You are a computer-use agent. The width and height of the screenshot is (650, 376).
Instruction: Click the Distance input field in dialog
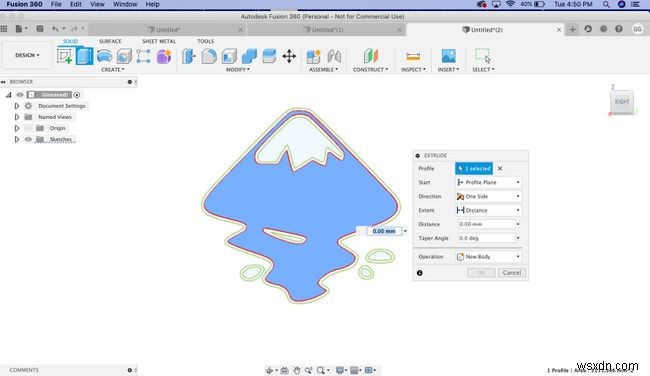point(487,224)
